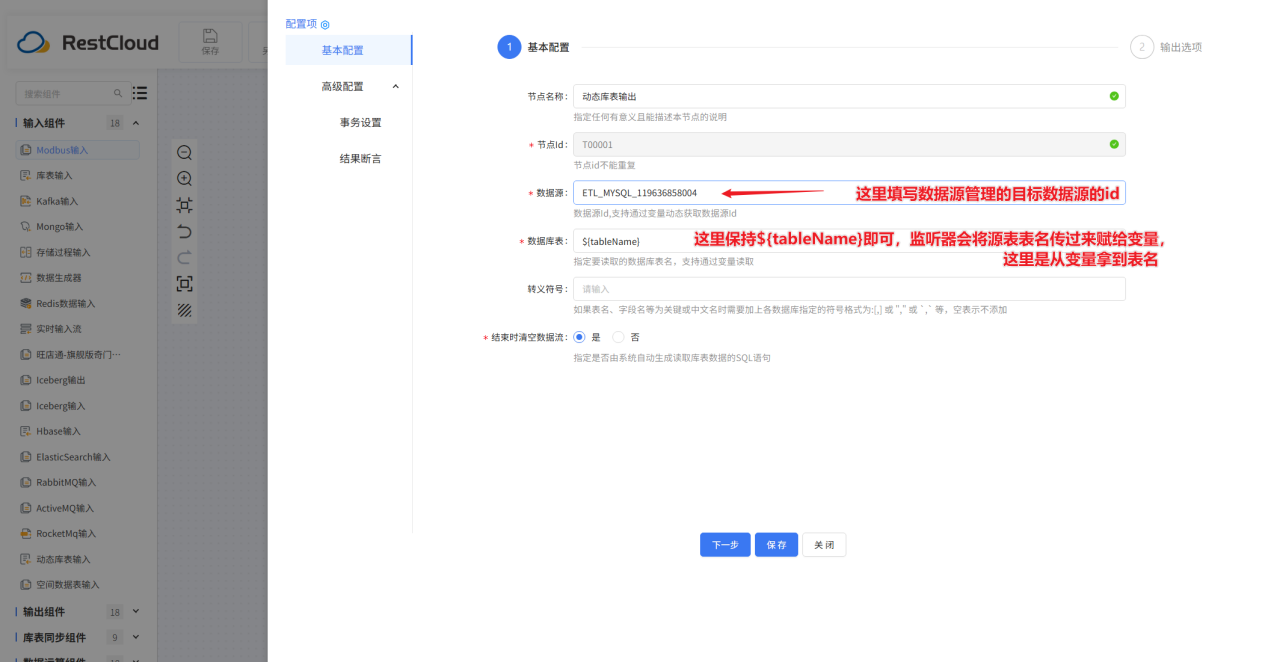
Task: Click the Mongo输入 component icon
Action: pos(27,227)
